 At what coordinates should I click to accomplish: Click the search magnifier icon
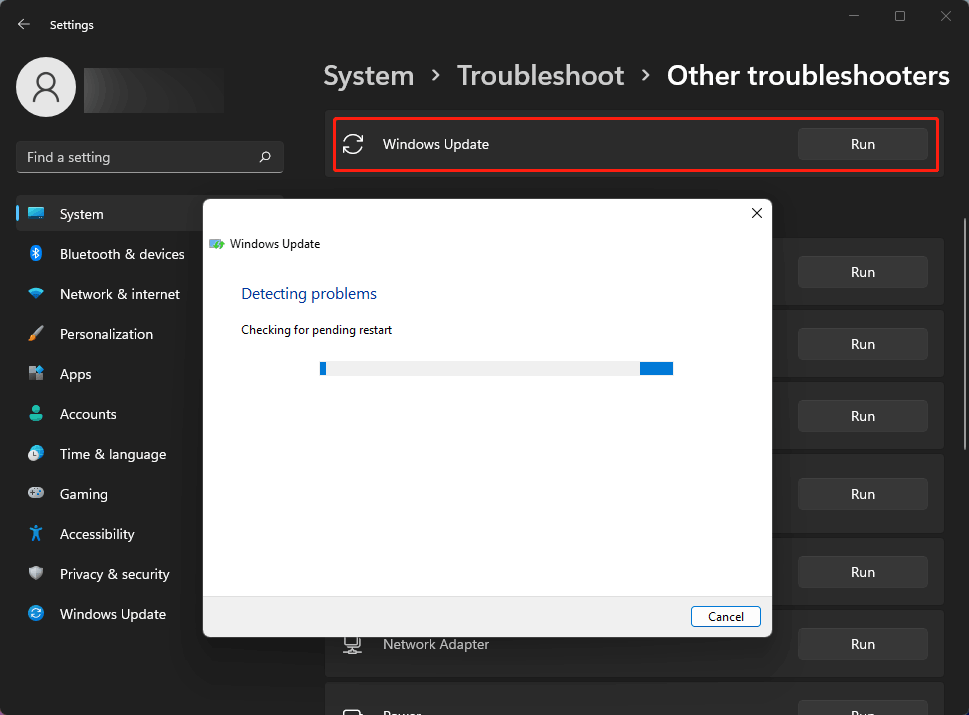(264, 157)
